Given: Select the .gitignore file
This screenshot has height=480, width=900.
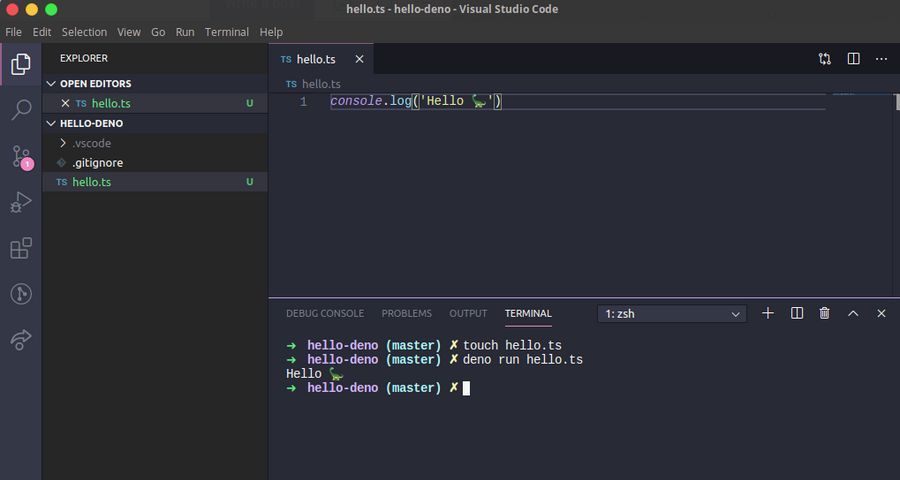Looking at the screenshot, I should click(97, 163).
